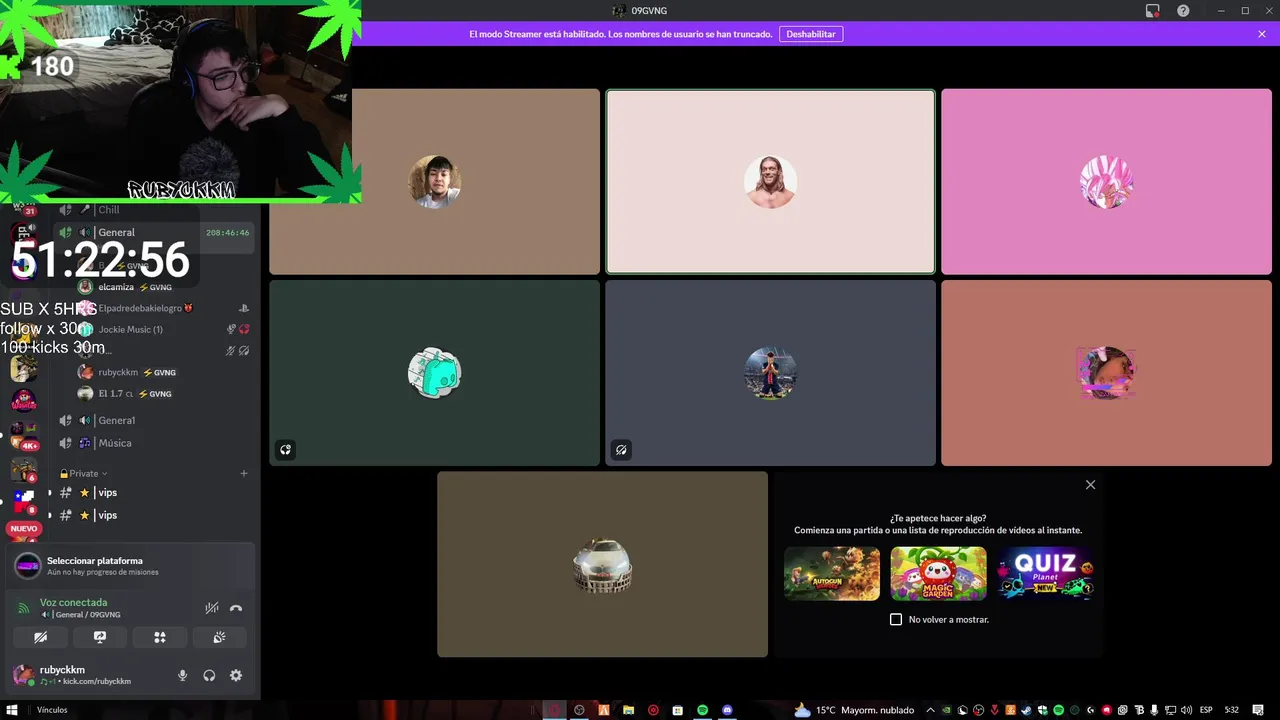This screenshot has height=720, width=1280.
Task: Open the server icon with 4K+ badge
Action: pyautogui.click(x=24, y=435)
